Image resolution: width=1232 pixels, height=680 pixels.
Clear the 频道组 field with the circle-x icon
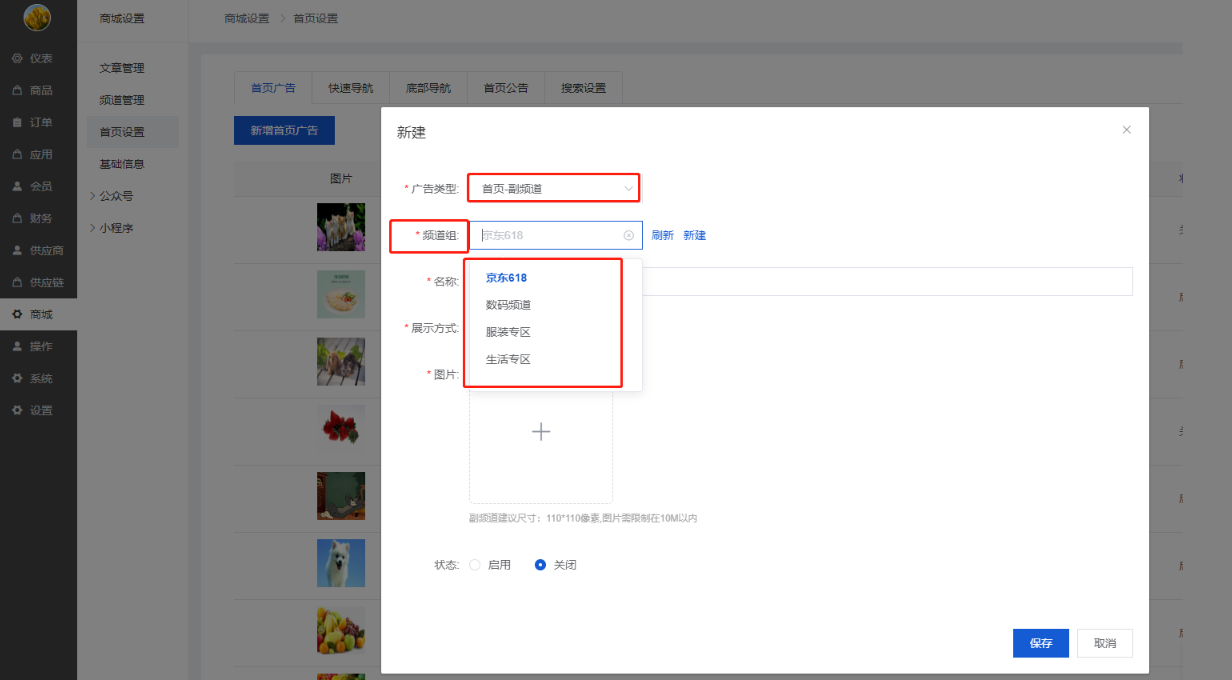[x=629, y=236]
